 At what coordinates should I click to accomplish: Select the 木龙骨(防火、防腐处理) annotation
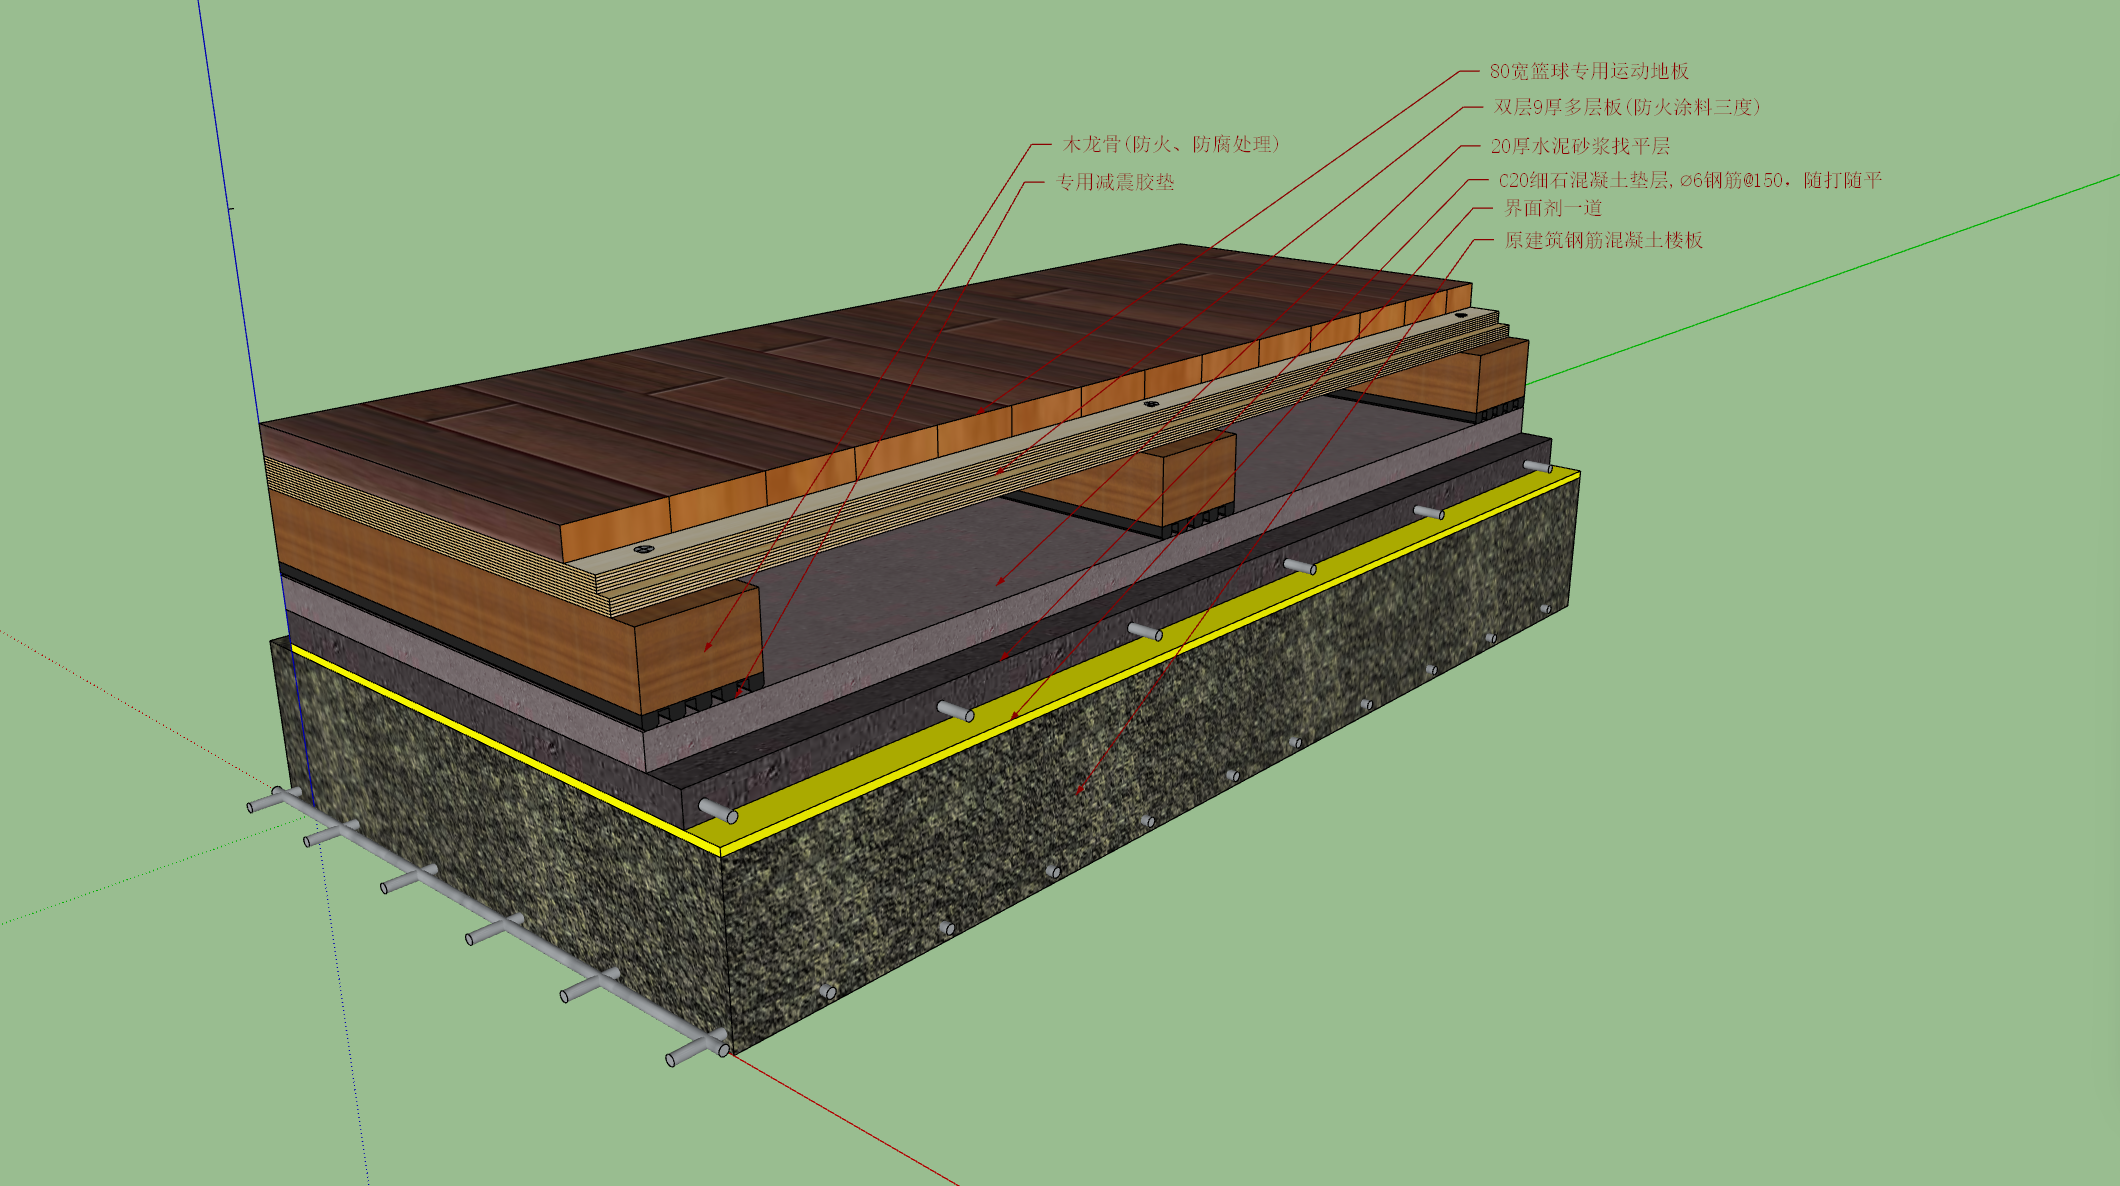point(1171,144)
